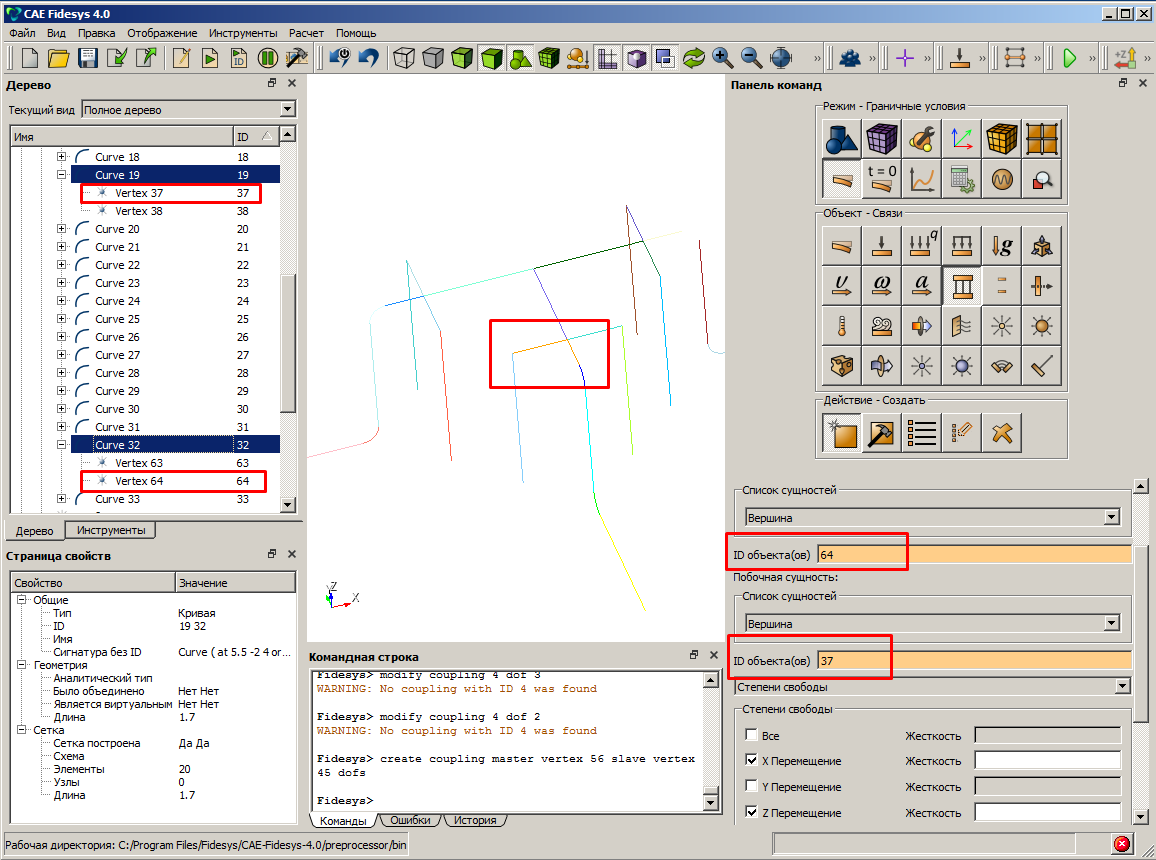The height and width of the screenshot is (860, 1156).
Task: Select the angular velocity omega icon
Action: click(x=882, y=285)
